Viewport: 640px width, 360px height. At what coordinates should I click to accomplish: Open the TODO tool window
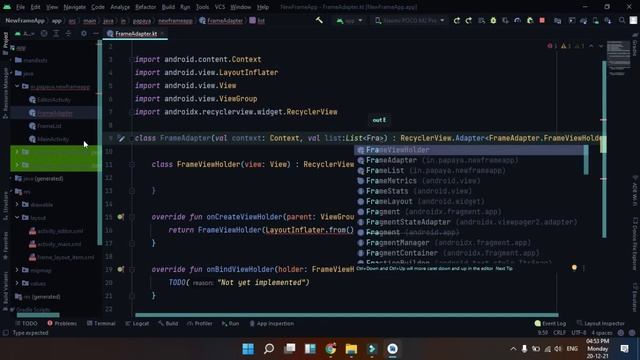[27, 323]
